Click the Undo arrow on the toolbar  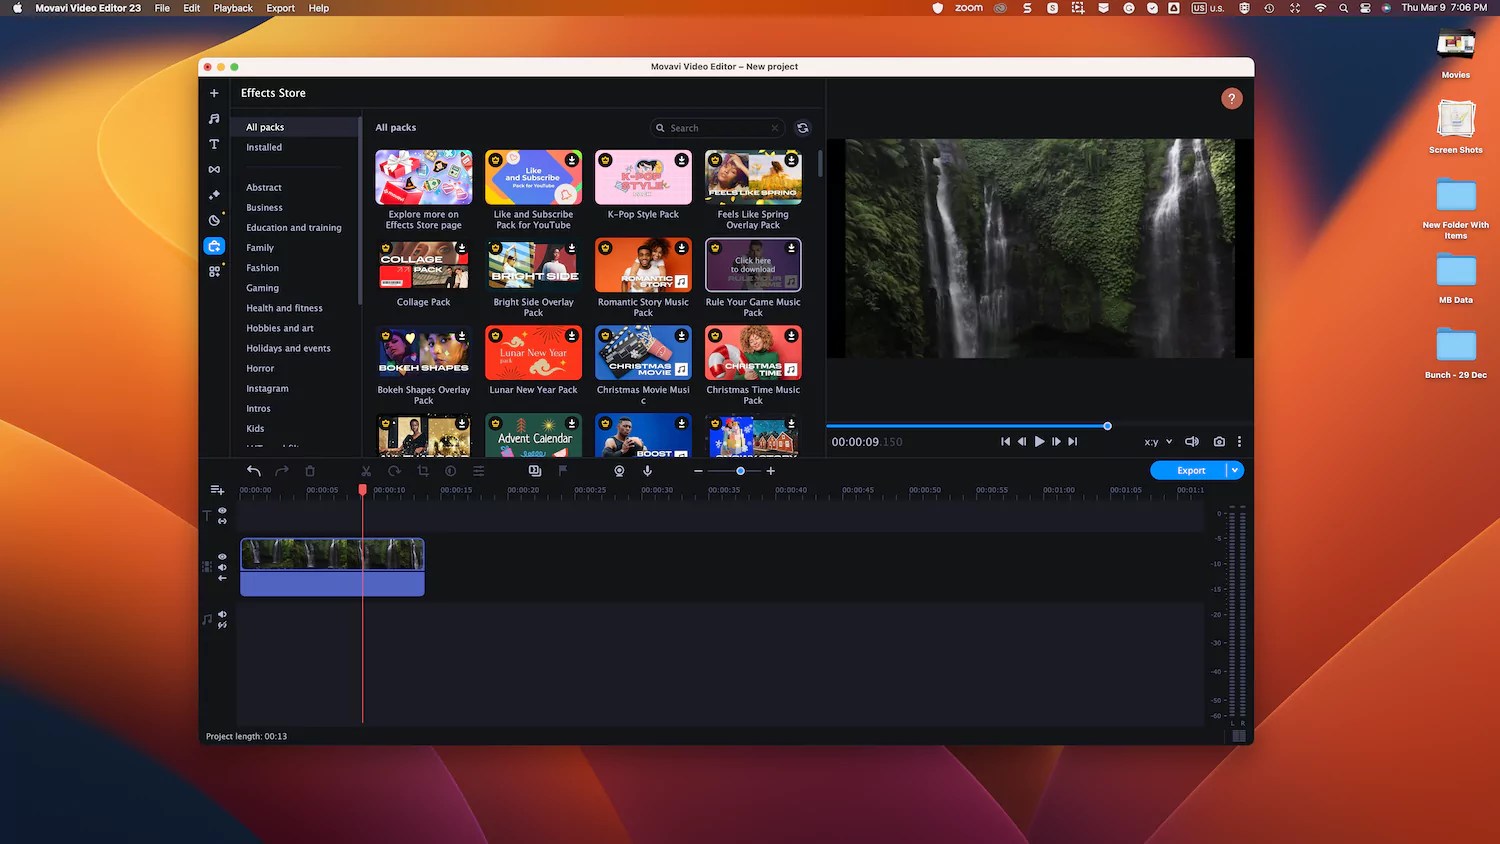coord(253,470)
